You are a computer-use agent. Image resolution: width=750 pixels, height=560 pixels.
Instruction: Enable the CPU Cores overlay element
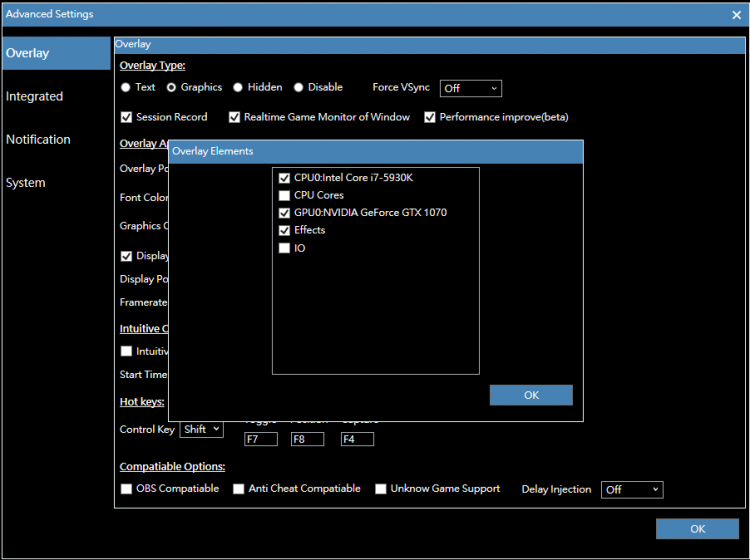(x=284, y=195)
